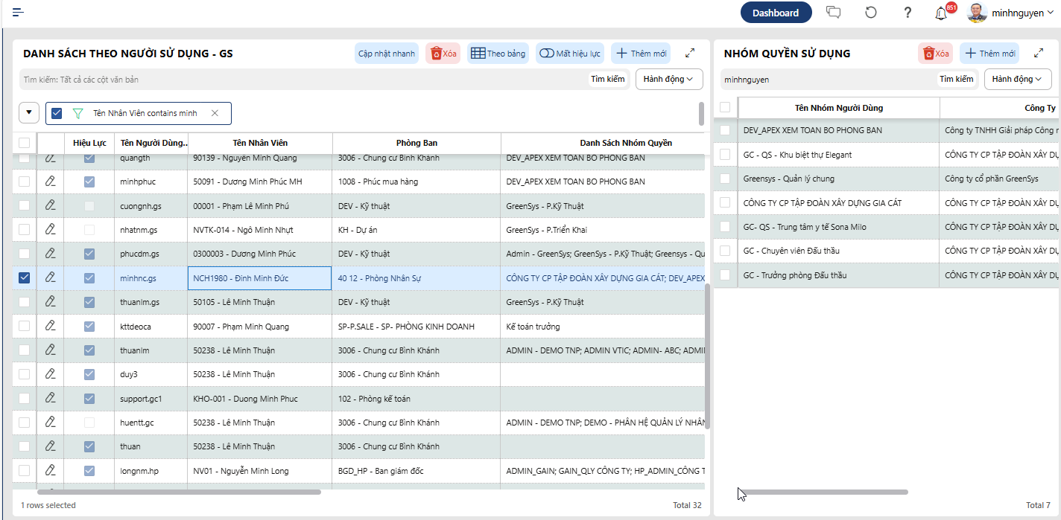This screenshot has width=1061, height=520.
Task: Uncheck the Tên Nhân Viên filter checkbox
Action: click(57, 113)
